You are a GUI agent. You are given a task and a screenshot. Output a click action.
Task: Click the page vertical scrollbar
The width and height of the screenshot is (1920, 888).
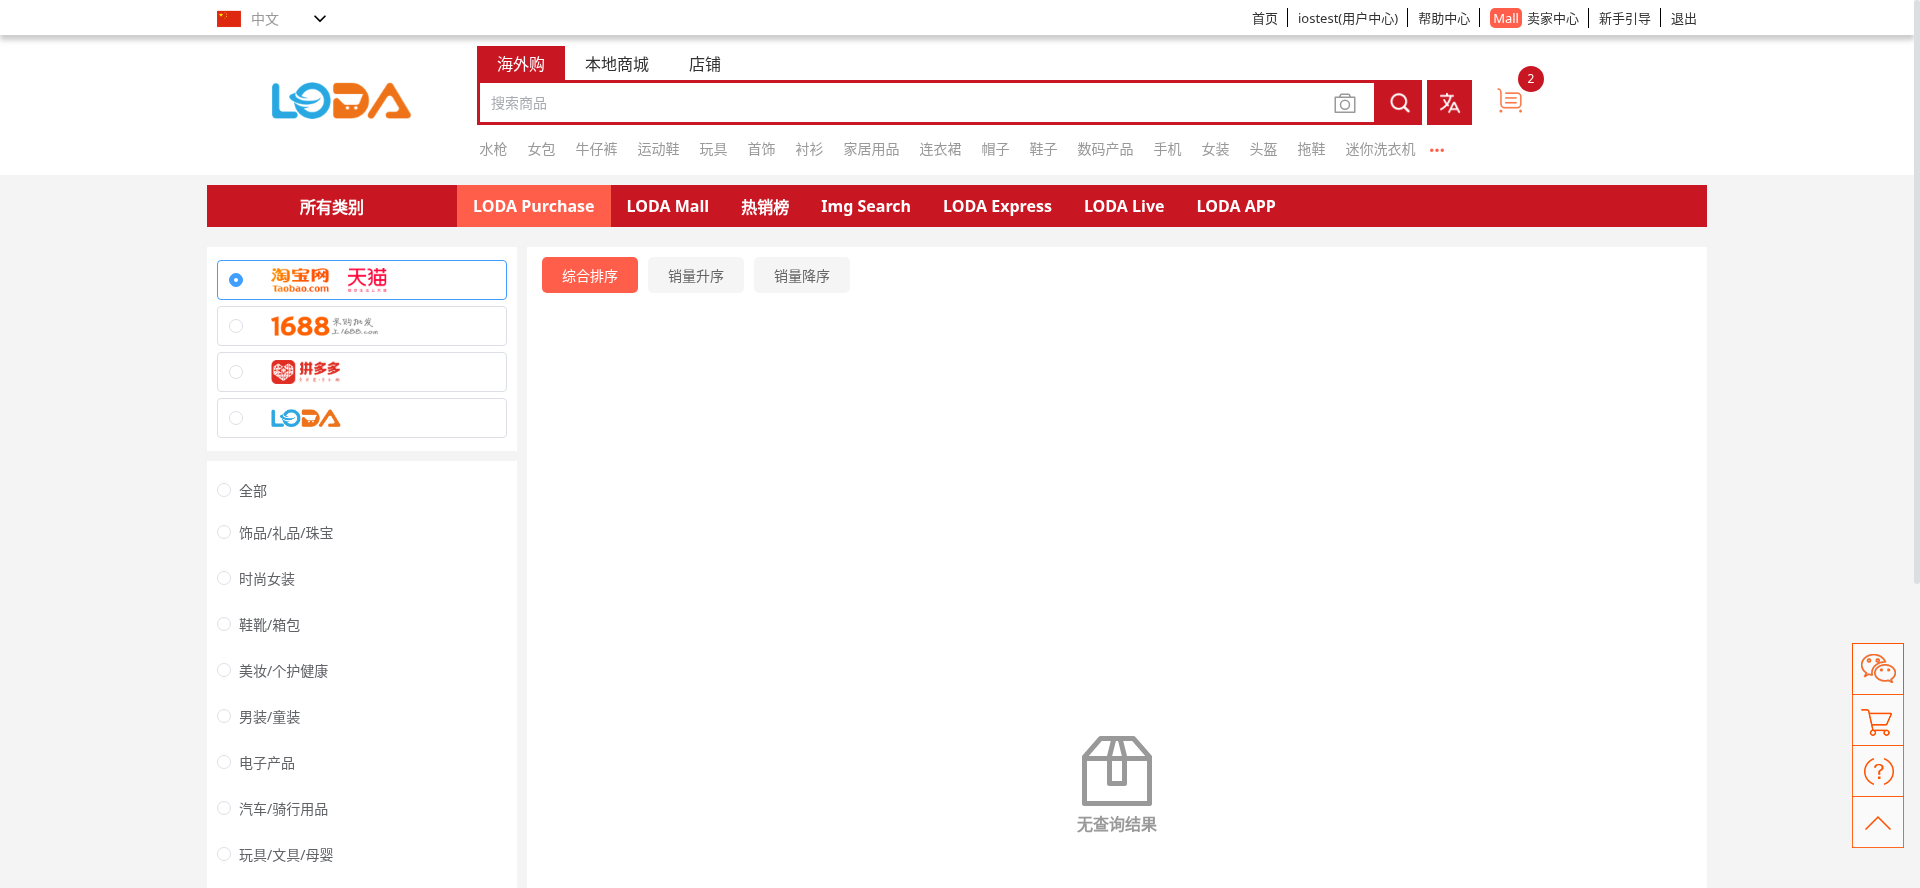click(1915, 300)
